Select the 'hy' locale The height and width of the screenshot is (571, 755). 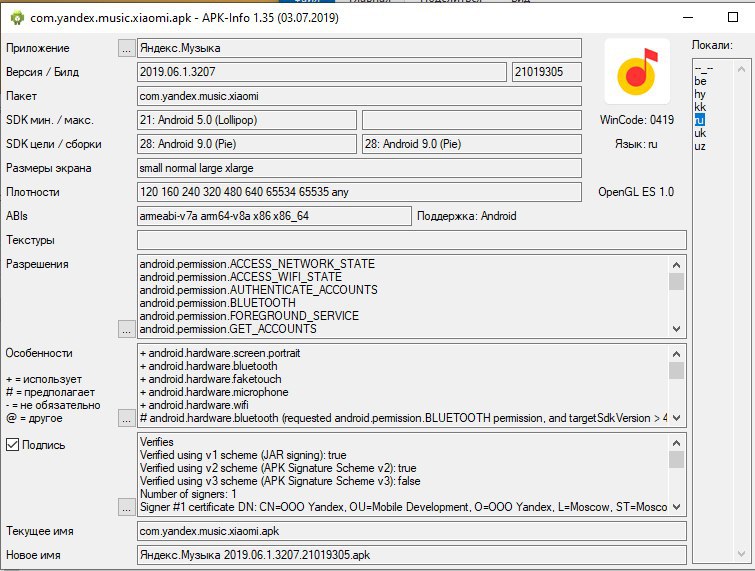pyautogui.click(x=700, y=94)
